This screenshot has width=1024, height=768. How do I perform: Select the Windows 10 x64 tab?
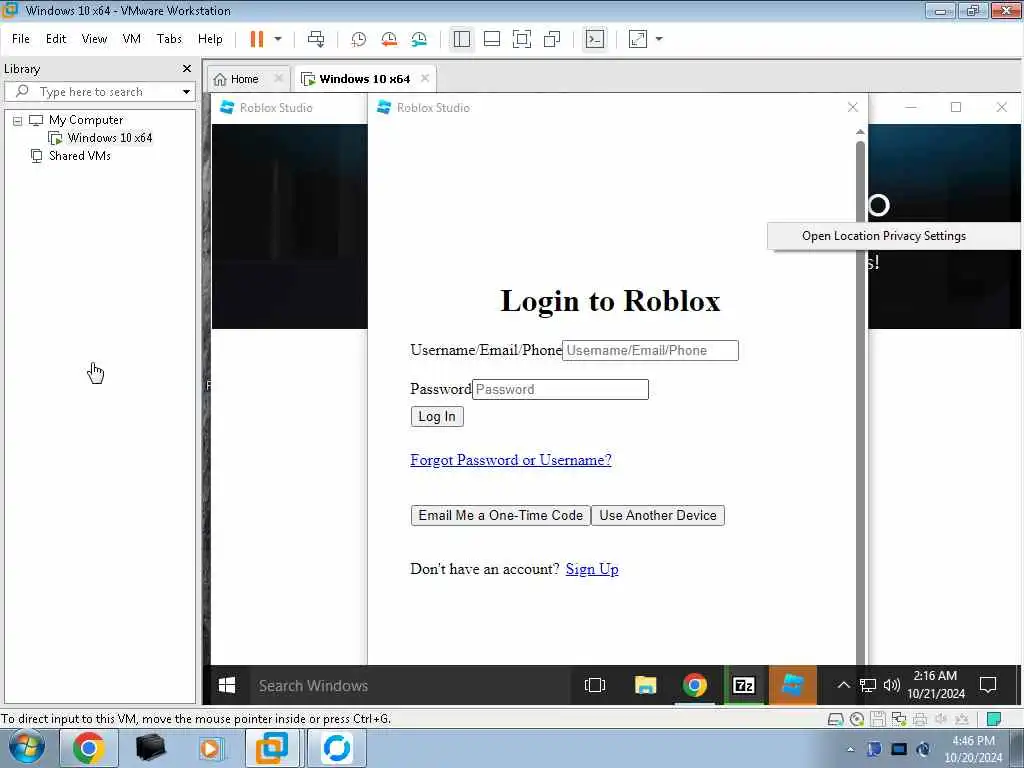pyautogui.click(x=364, y=79)
